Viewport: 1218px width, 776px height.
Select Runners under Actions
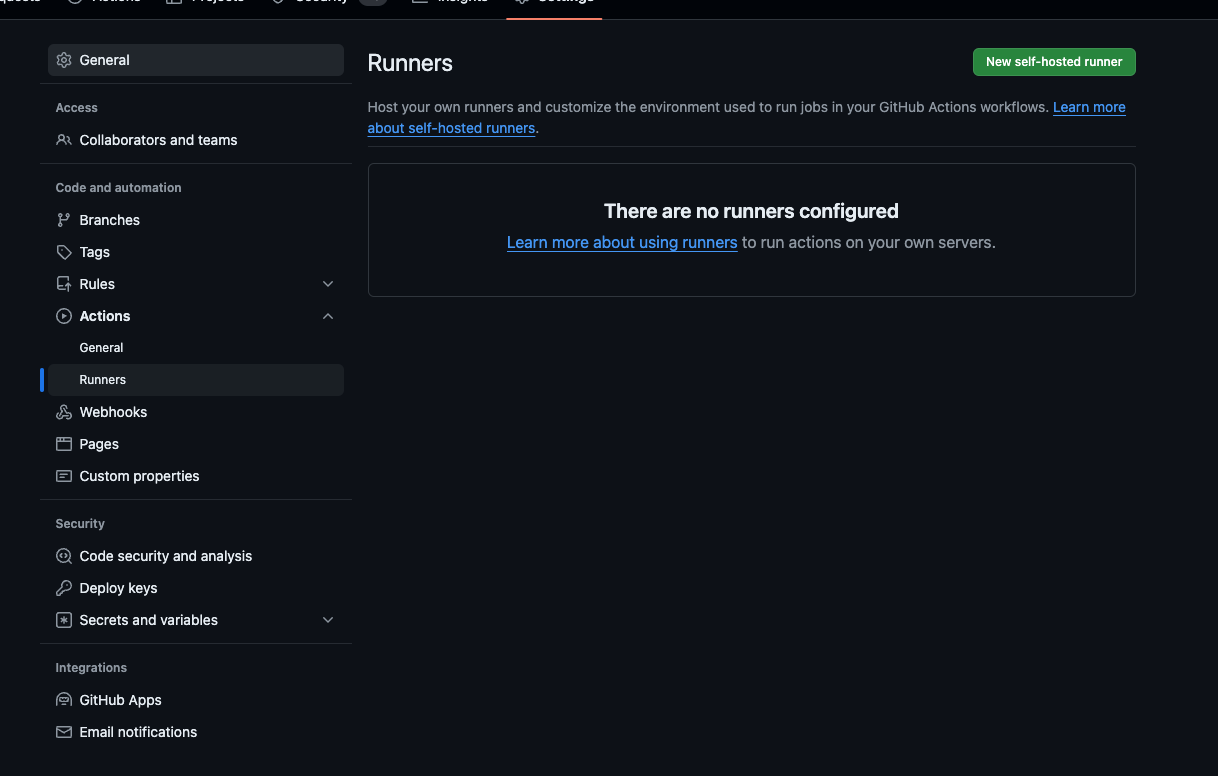[196, 380]
